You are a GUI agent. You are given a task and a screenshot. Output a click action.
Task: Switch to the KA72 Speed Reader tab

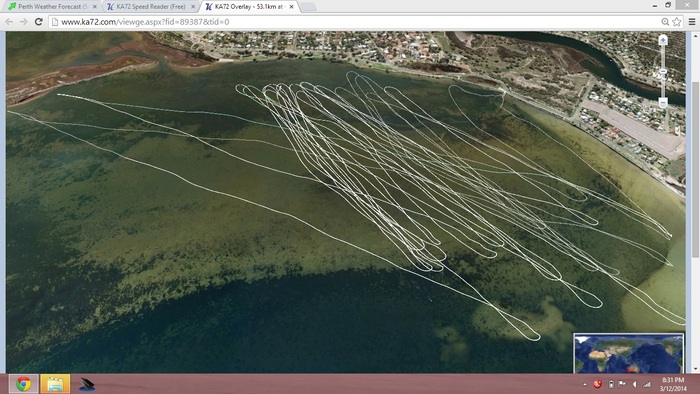(151, 7)
